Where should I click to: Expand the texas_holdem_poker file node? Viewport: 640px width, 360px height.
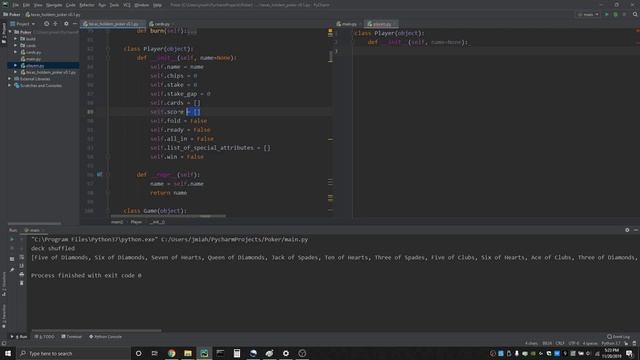point(16,72)
